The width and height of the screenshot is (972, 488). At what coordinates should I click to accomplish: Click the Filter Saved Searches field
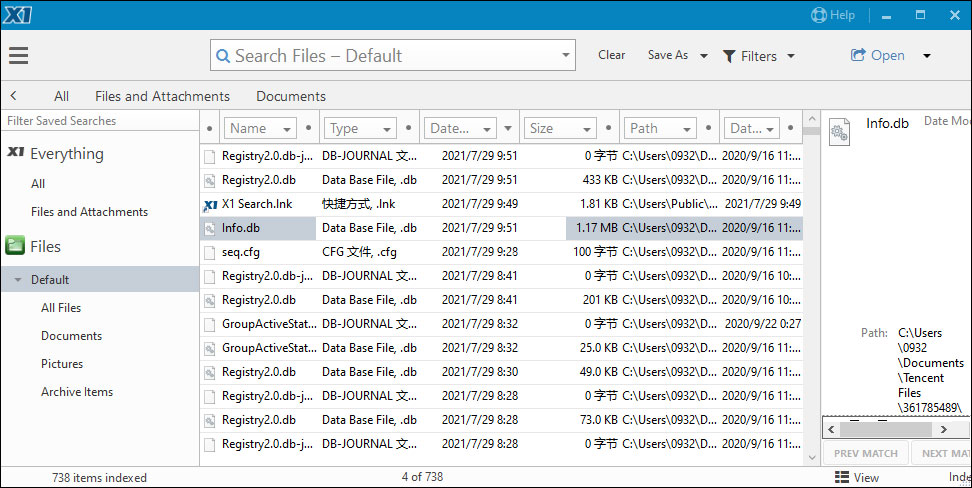(100, 121)
